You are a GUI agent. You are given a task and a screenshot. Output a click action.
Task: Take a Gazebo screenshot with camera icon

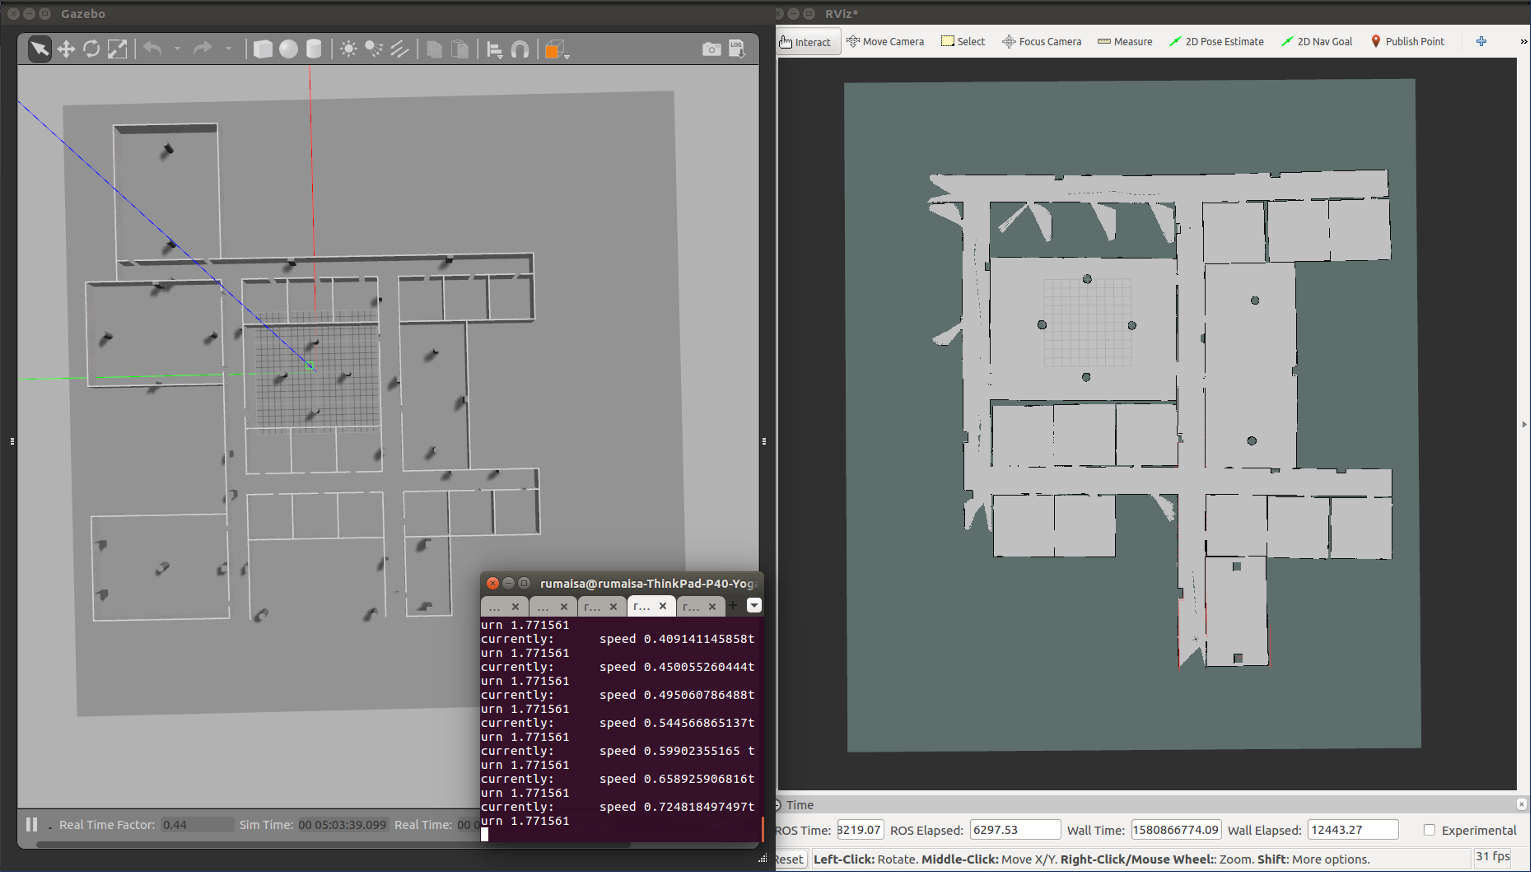click(x=711, y=49)
